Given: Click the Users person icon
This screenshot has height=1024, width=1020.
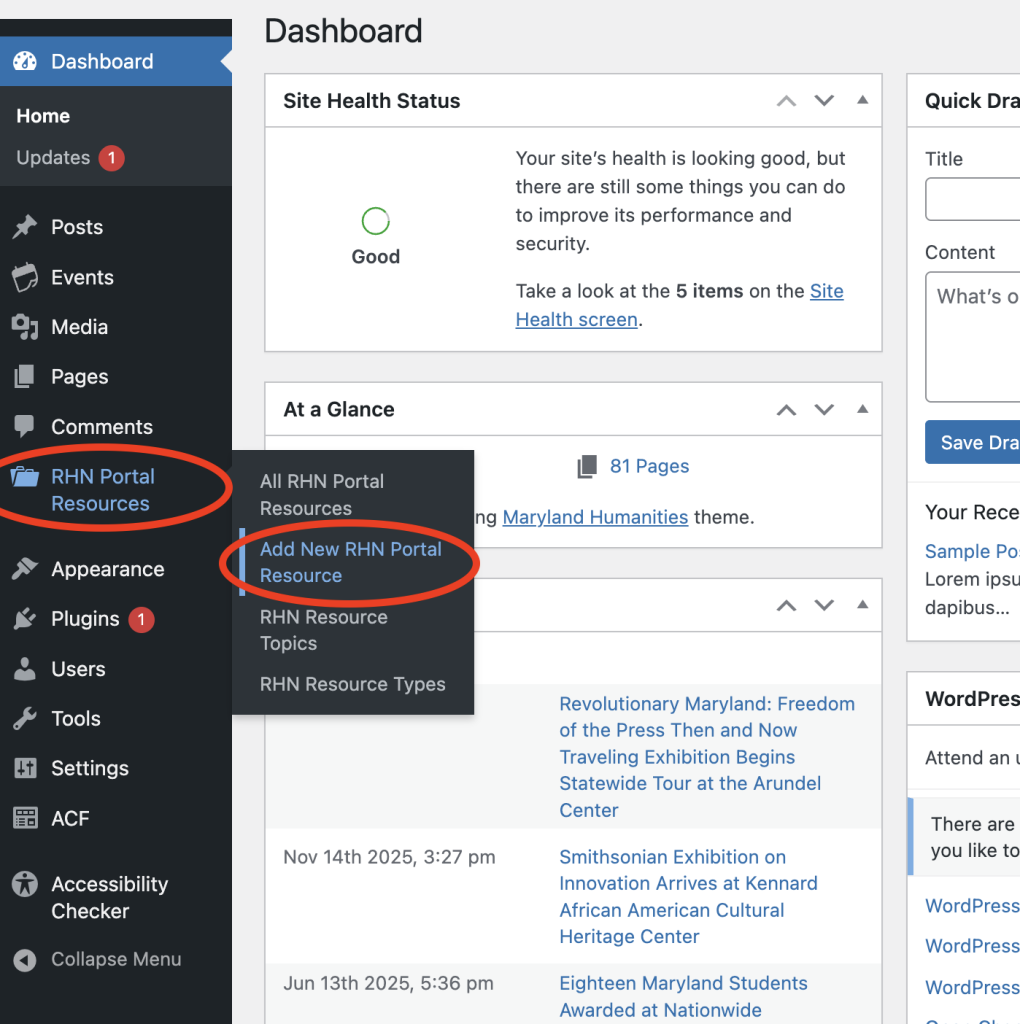Looking at the screenshot, I should [25, 669].
